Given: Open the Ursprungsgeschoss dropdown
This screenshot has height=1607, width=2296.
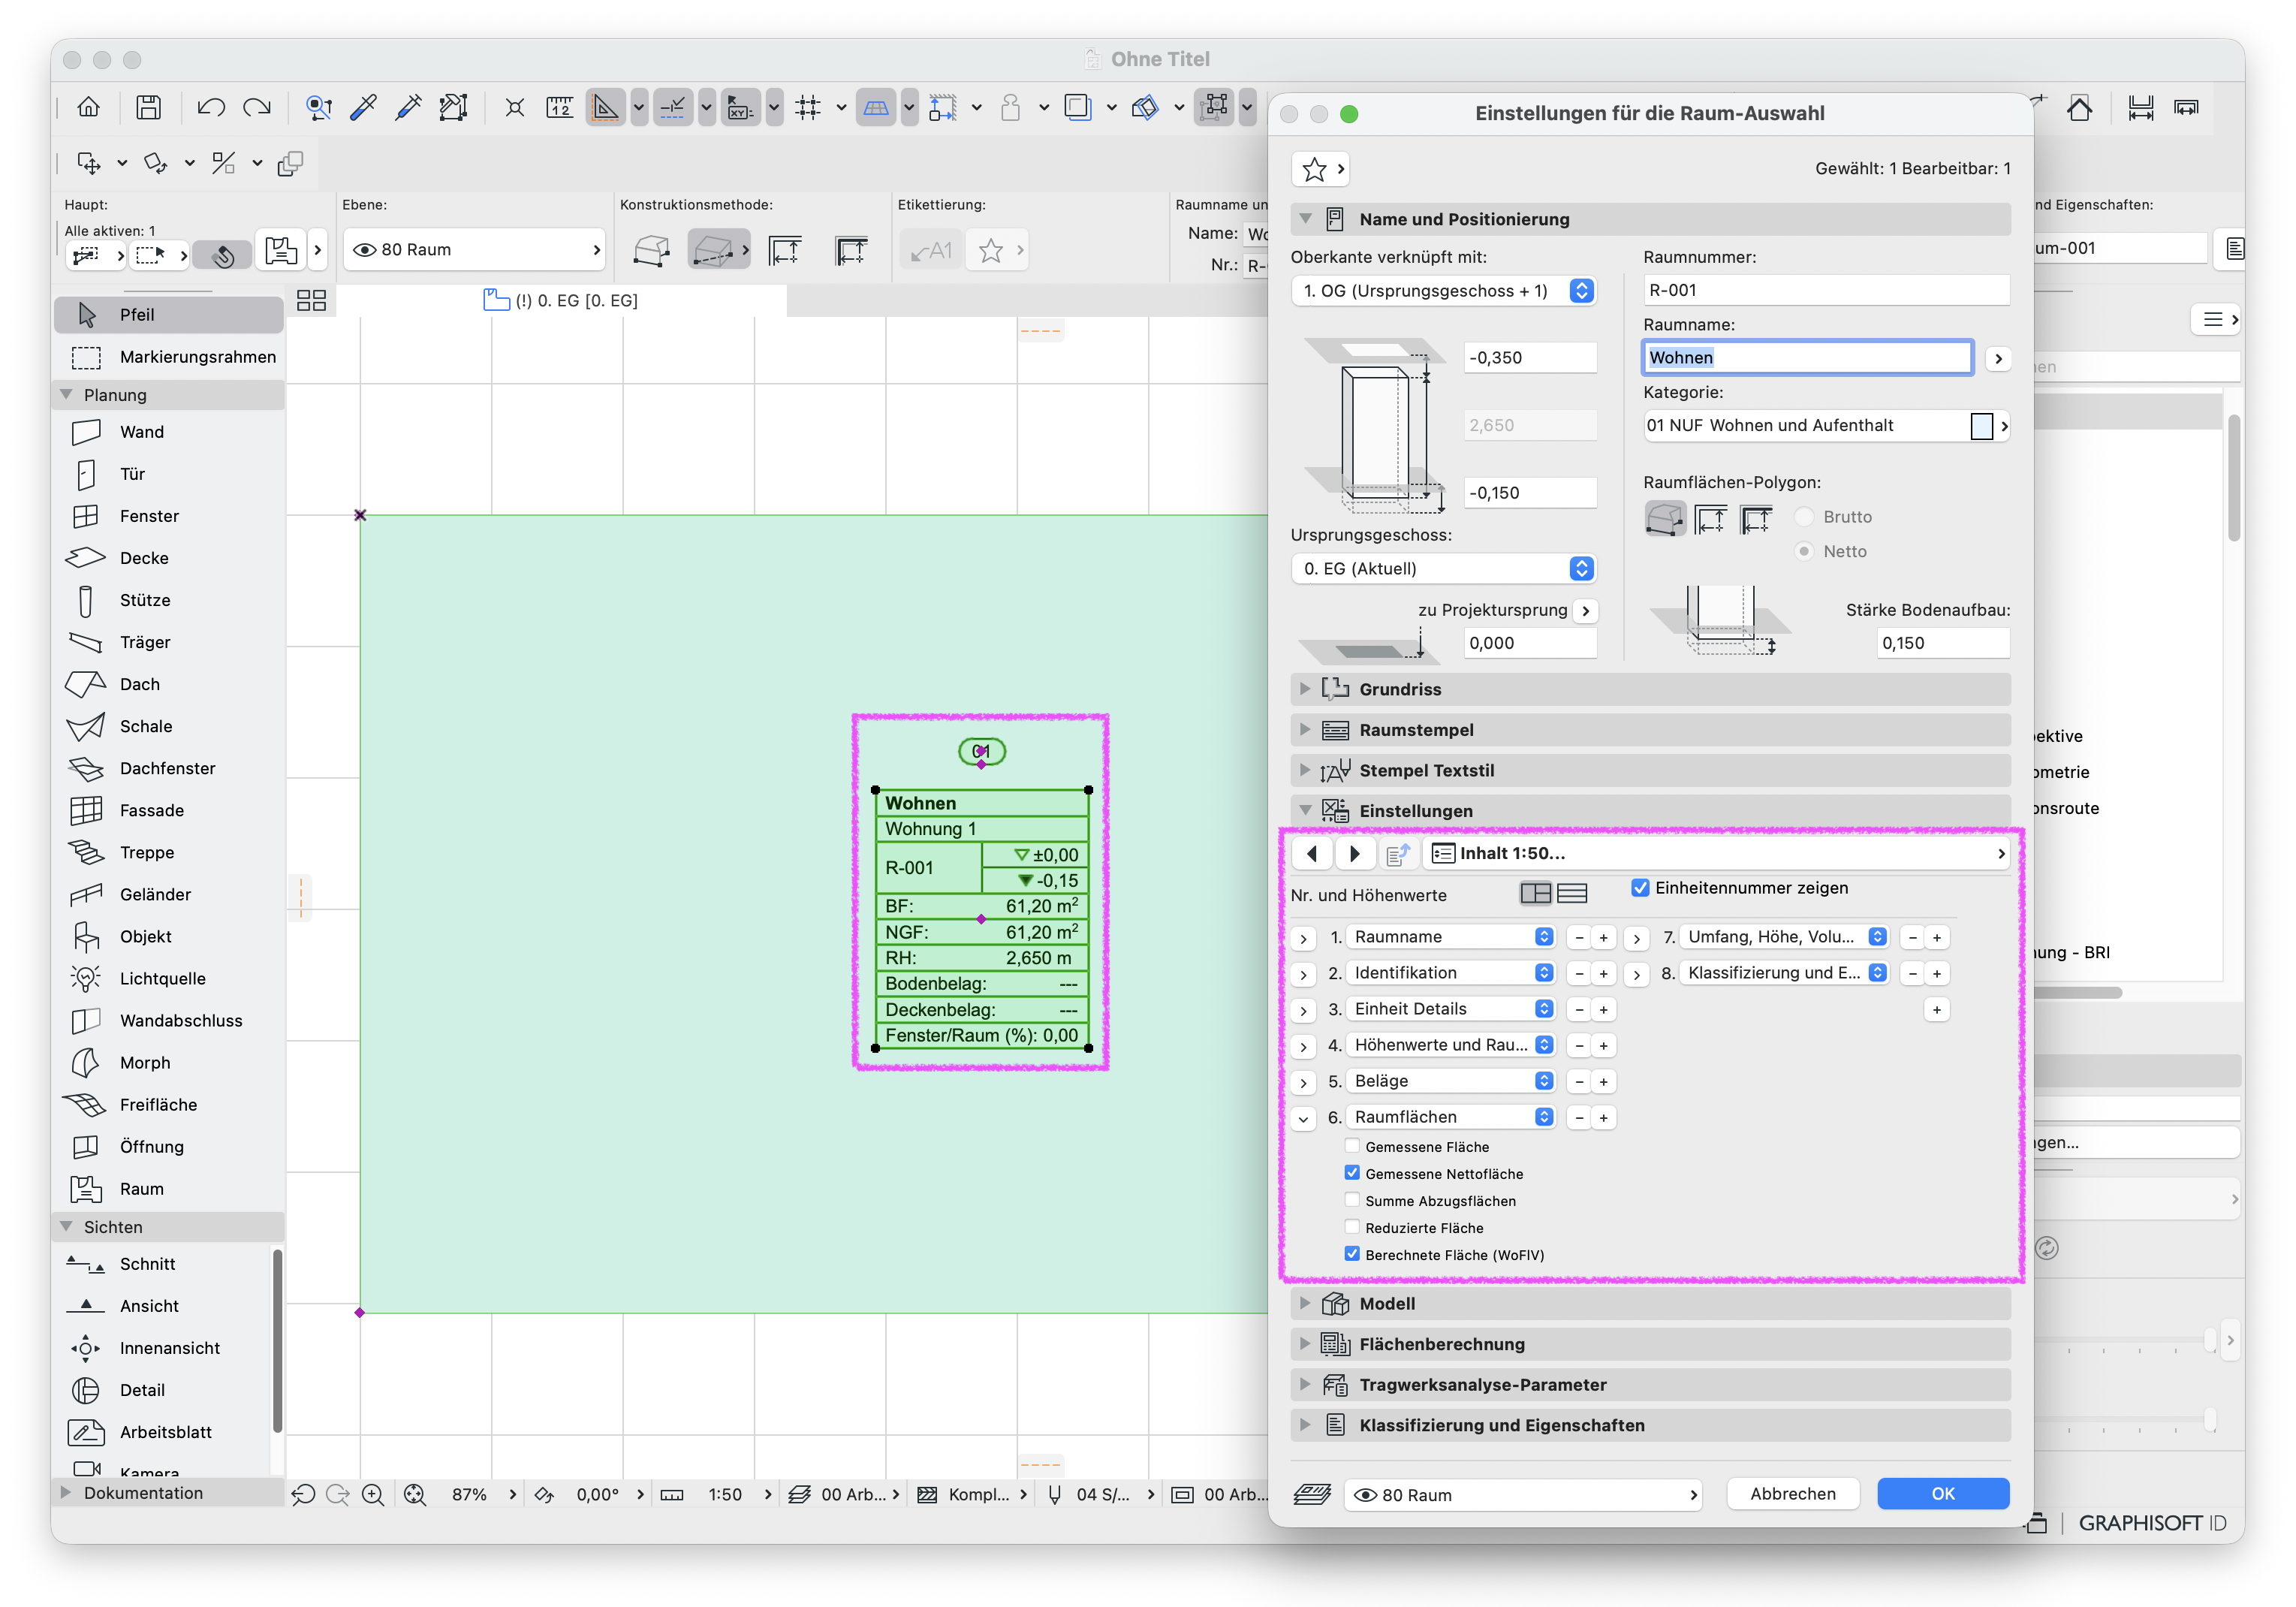Looking at the screenshot, I should pyautogui.click(x=1444, y=569).
